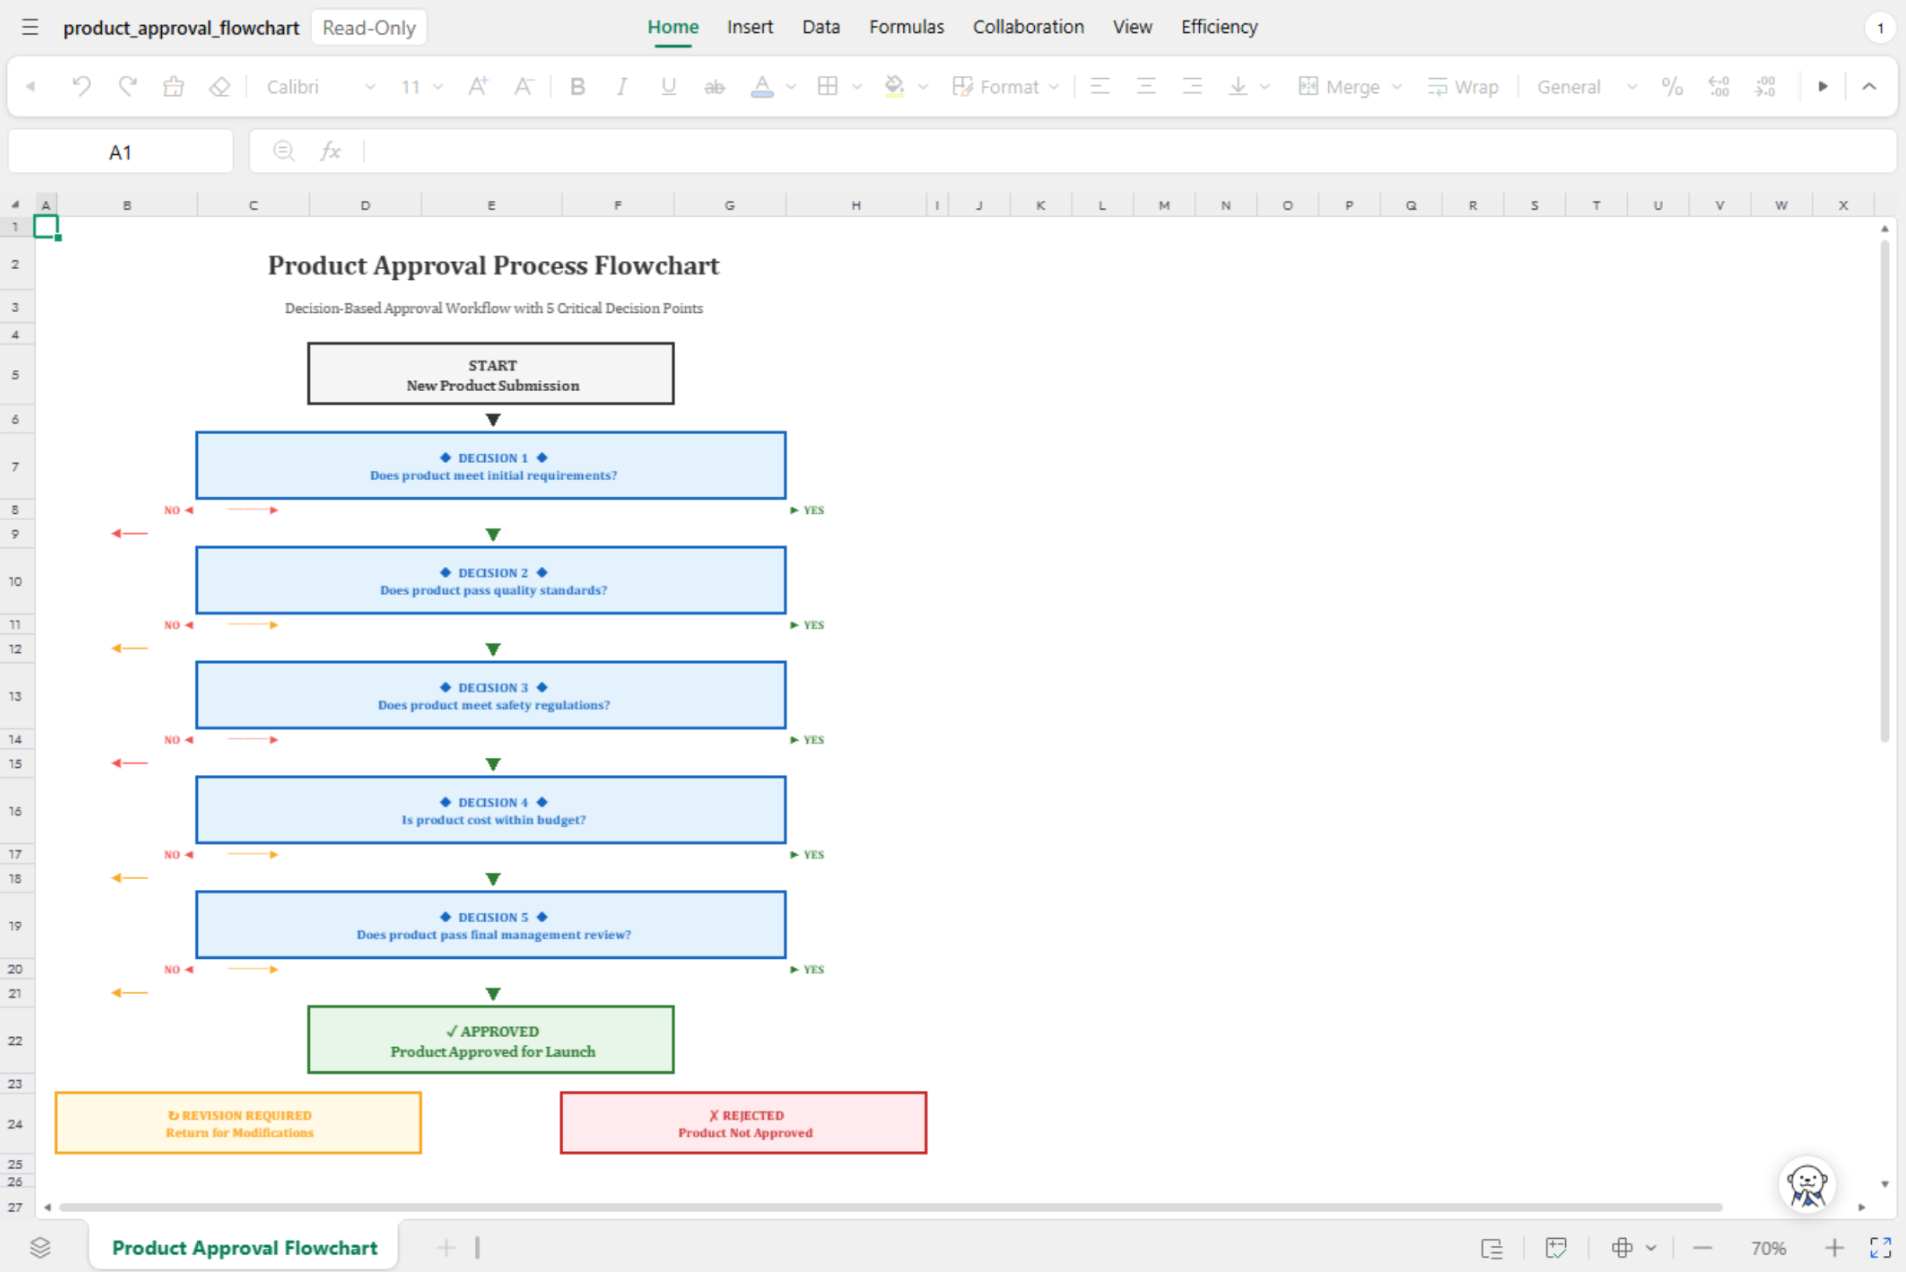This screenshot has height=1272, width=1906.
Task: Collapse the toolbar ribbon chevron
Action: [1869, 87]
